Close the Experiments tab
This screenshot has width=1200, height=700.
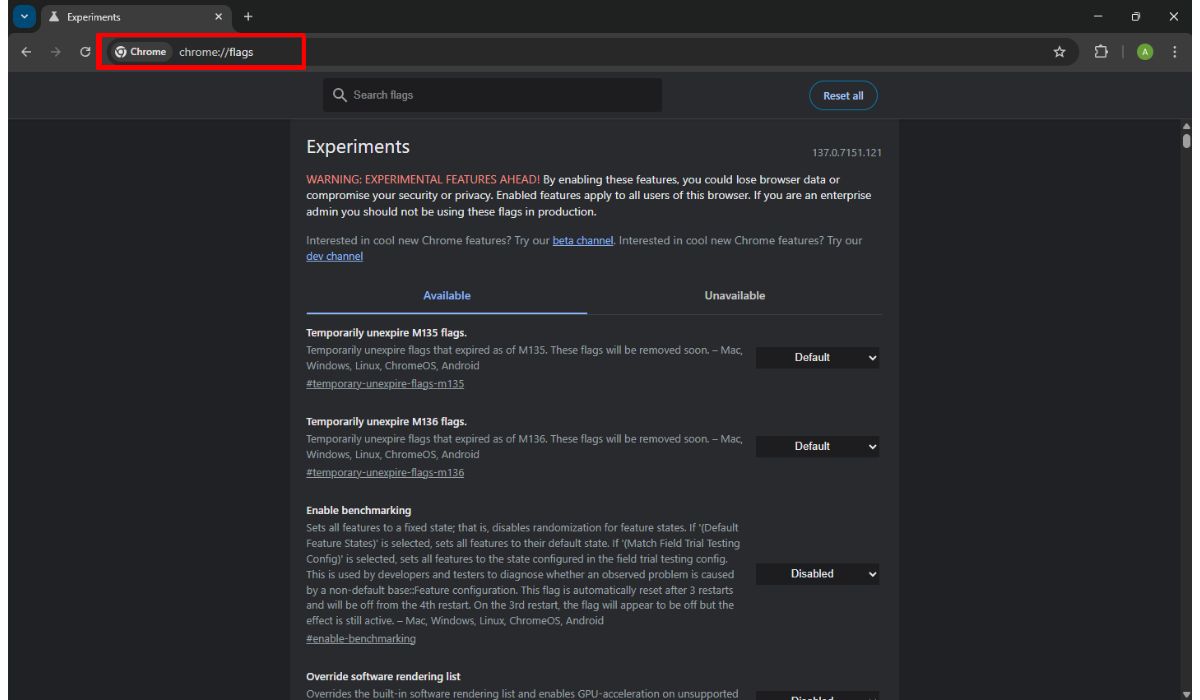[218, 16]
